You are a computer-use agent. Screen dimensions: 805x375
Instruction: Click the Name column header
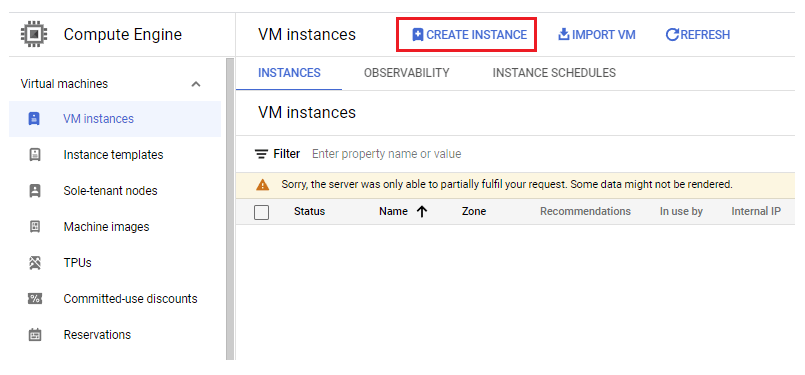(x=393, y=211)
